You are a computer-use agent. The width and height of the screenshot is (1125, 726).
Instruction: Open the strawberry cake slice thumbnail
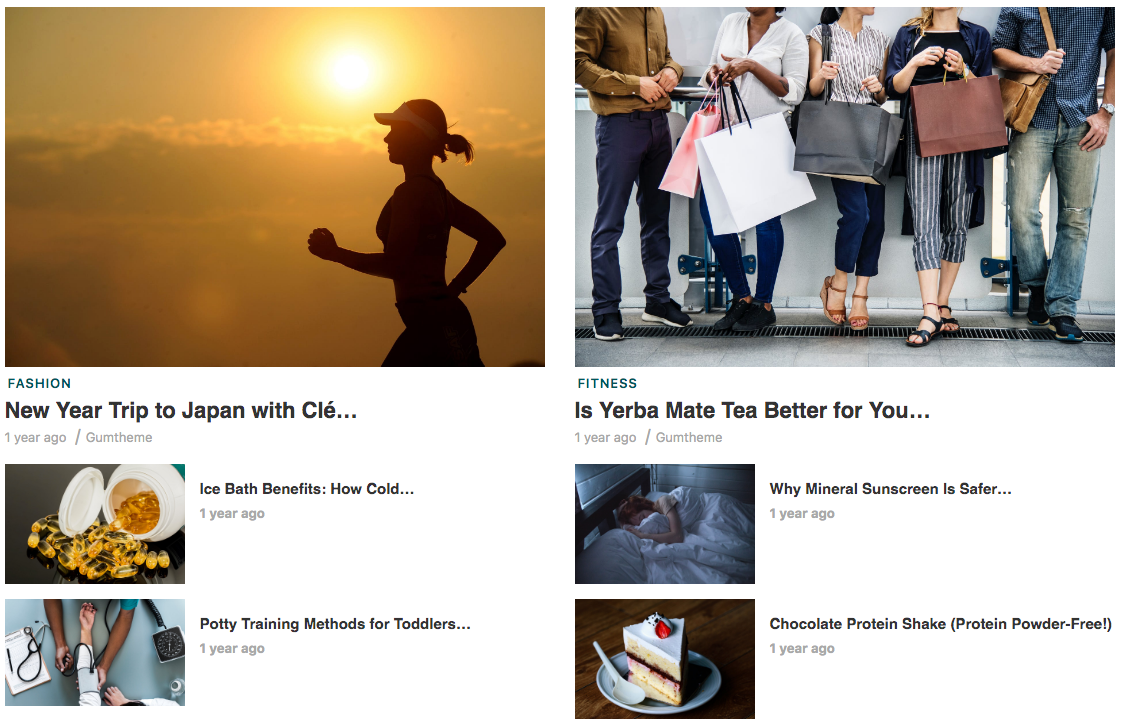click(x=664, y=659)
